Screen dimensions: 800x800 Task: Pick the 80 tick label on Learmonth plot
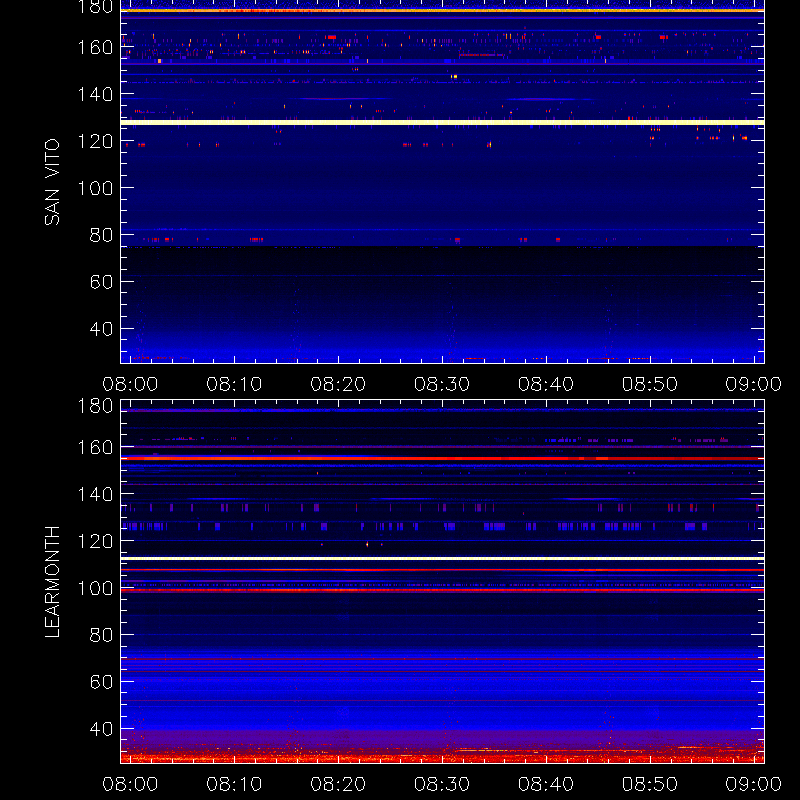coord(101,635)
